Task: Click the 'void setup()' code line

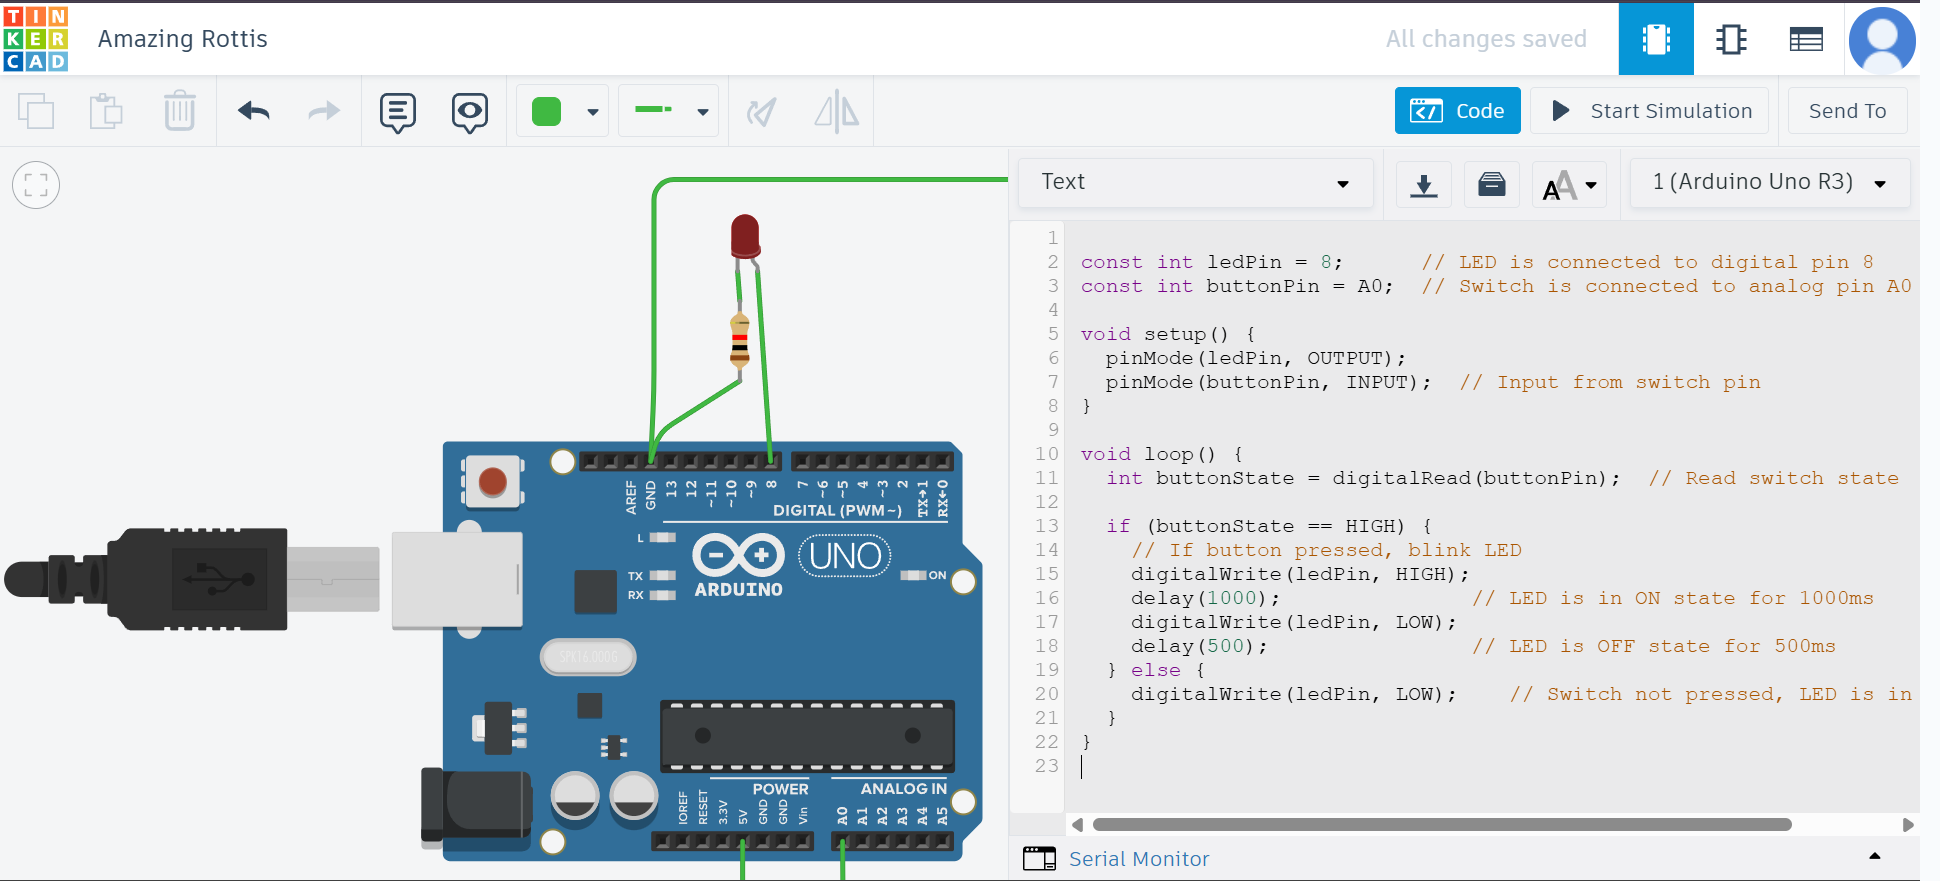Action: (x=1168, y=334)
